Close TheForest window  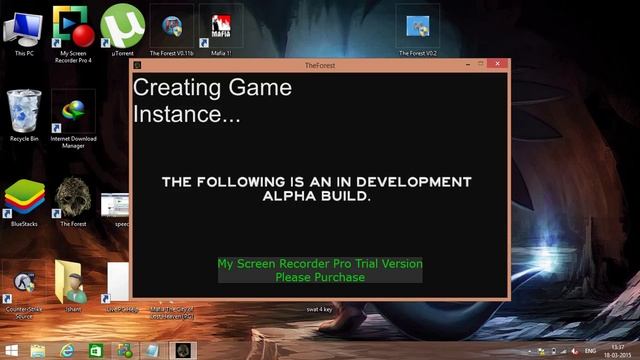(498, 64)
